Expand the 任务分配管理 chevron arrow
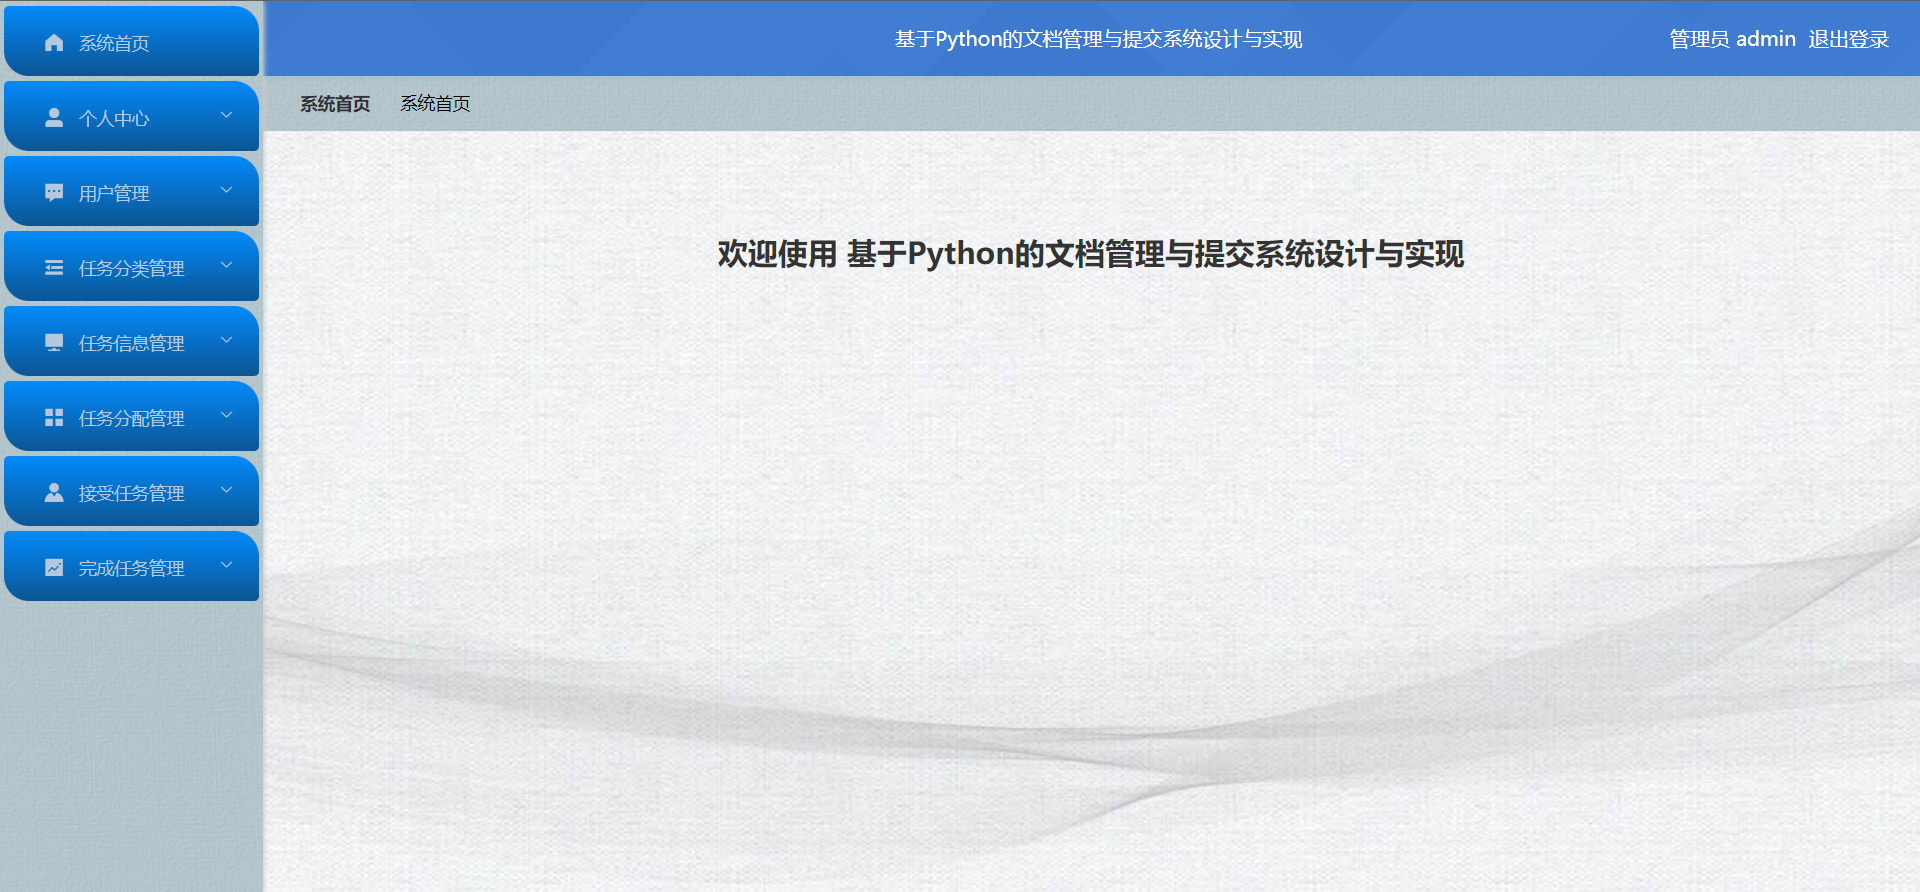The image size is (1920, 892). point(226,415)
